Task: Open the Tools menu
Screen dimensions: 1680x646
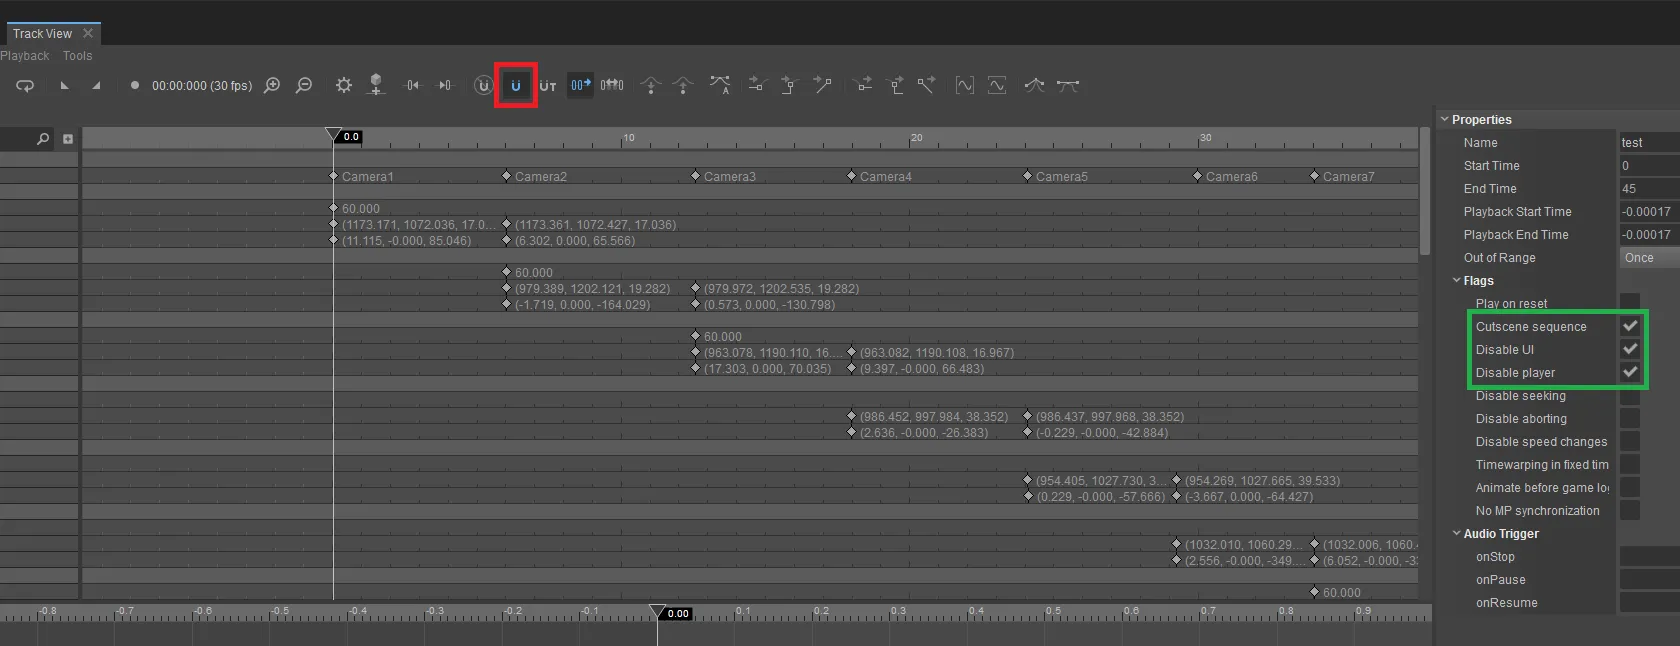Action: pyautogui.click(x=77, y=56)
